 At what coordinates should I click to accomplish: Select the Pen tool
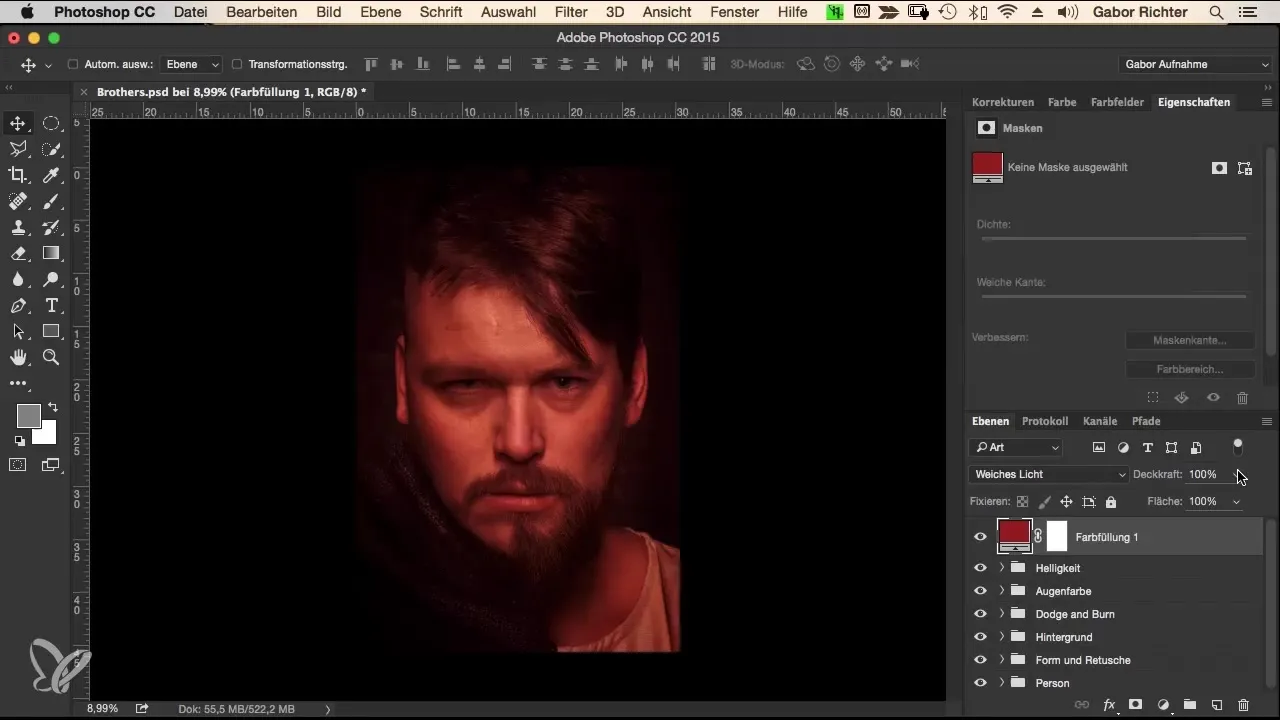(x=18, y=306)
